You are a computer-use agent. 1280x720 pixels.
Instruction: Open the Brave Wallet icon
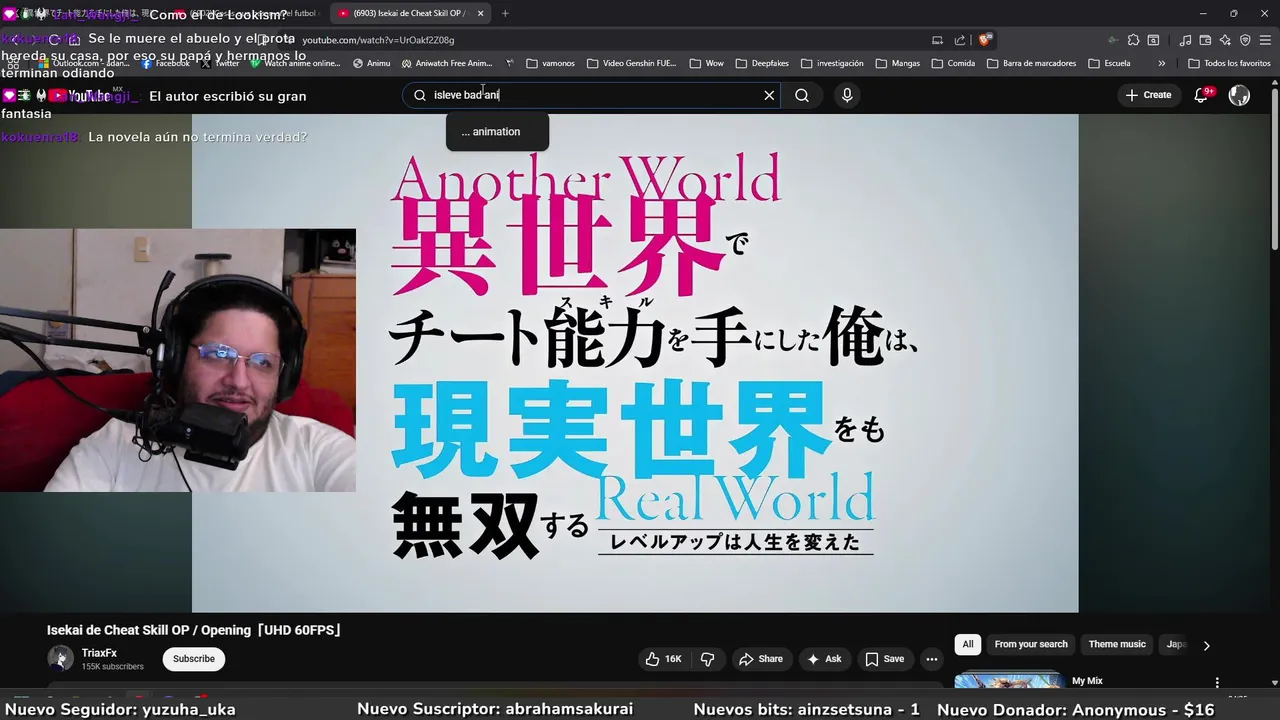(1205, 40)
